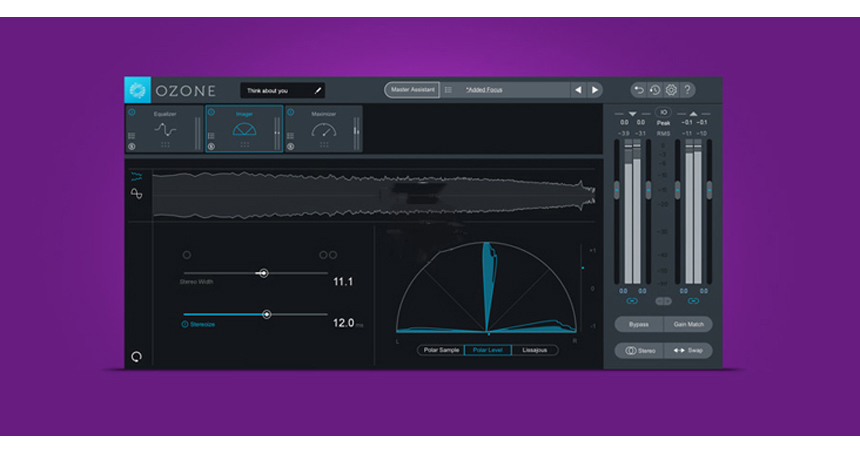Click the Swap channels button
Screen dimensions: 860x451
[688, 351]
